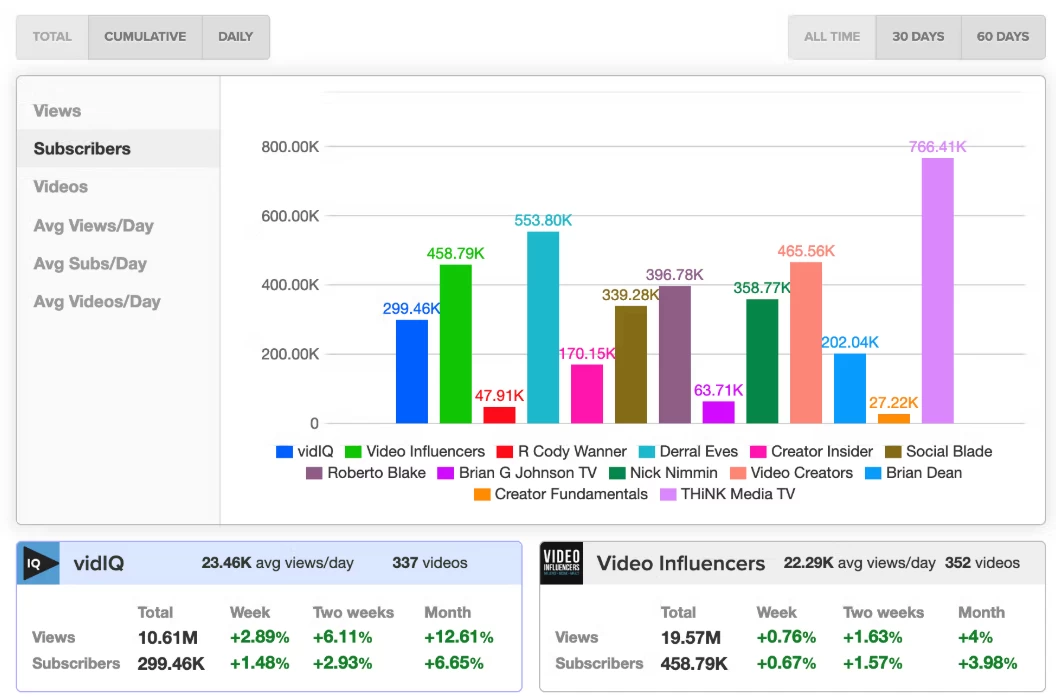Click the Social Blade legend swatch
This screenshot has height=700, width=1056.
pyautogui.click(x=893, y=452)
